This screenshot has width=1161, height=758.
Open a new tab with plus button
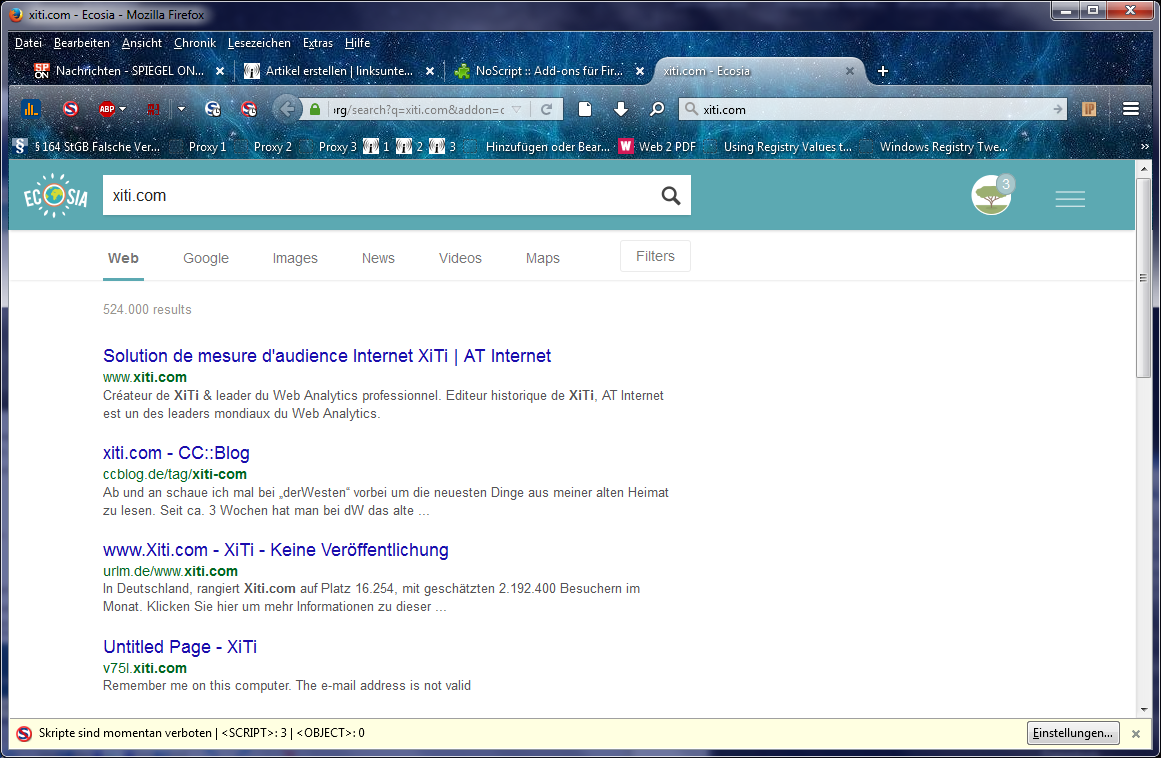click(x=883, y=71)
